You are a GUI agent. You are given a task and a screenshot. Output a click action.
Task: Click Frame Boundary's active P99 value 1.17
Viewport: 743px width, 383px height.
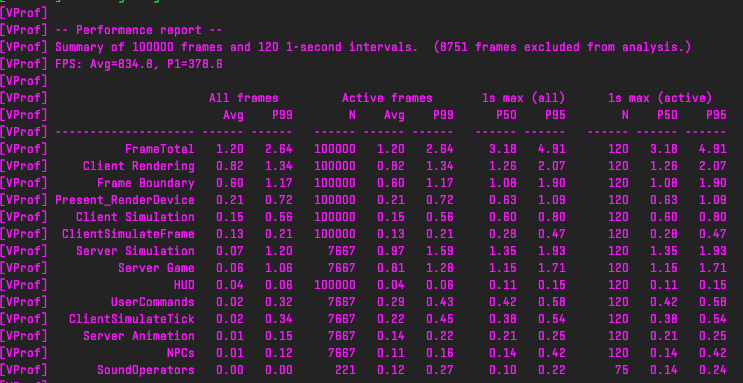coord(440,183)
